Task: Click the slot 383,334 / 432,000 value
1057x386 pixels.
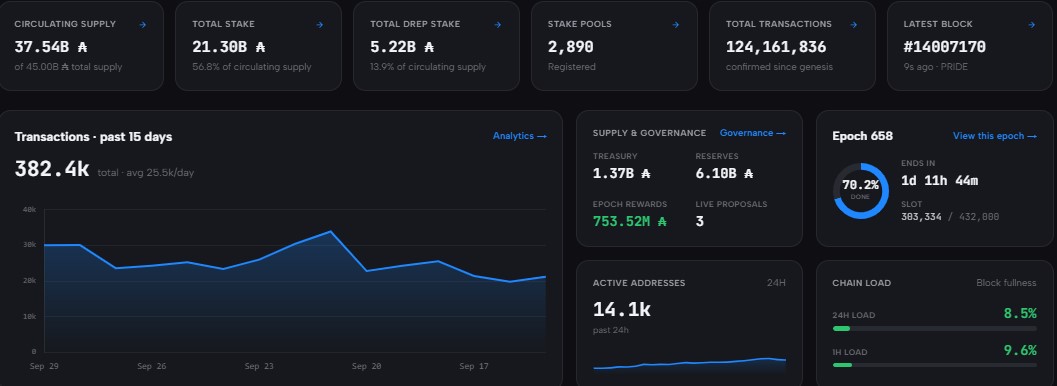Action: pos(950,217)
